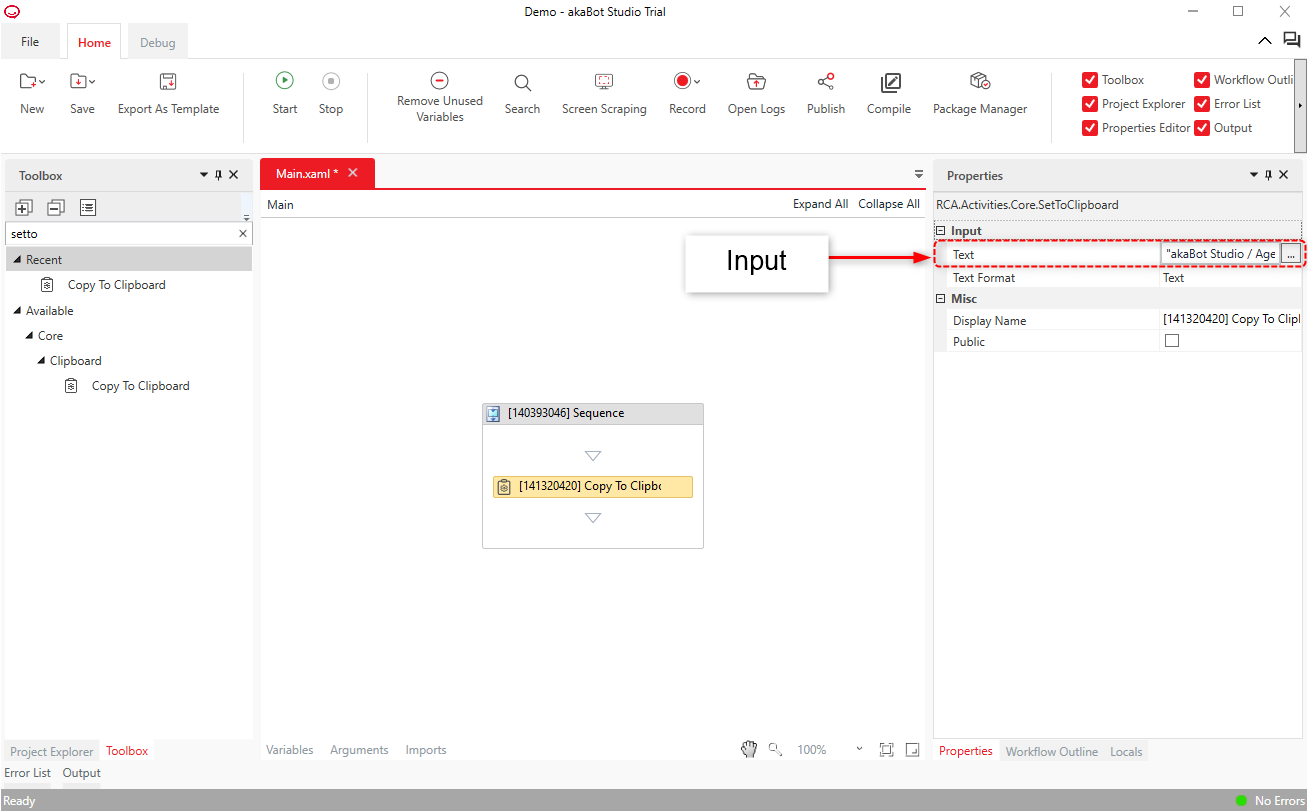Click Expand All in the designer
The image size is (1308, 812).
coord(820,204)
